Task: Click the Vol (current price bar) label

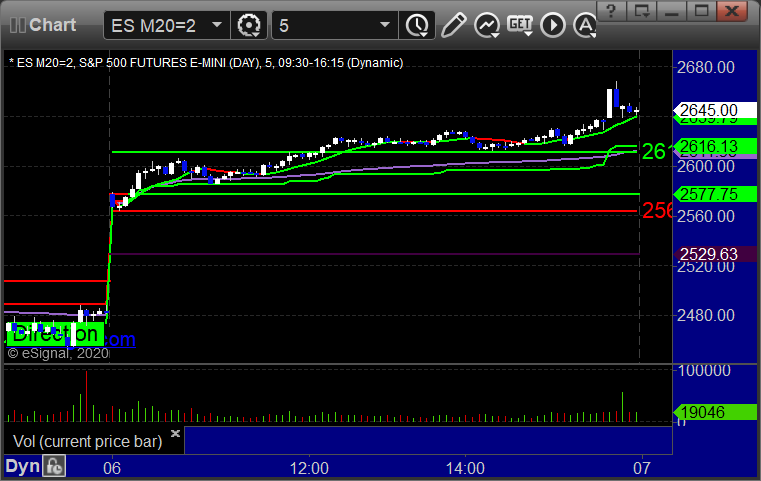Action: 87,441
